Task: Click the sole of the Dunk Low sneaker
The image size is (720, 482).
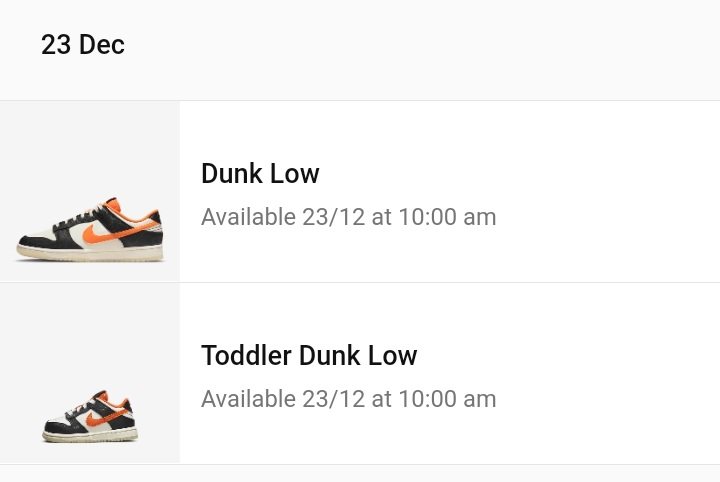Action: pos(90,256)
